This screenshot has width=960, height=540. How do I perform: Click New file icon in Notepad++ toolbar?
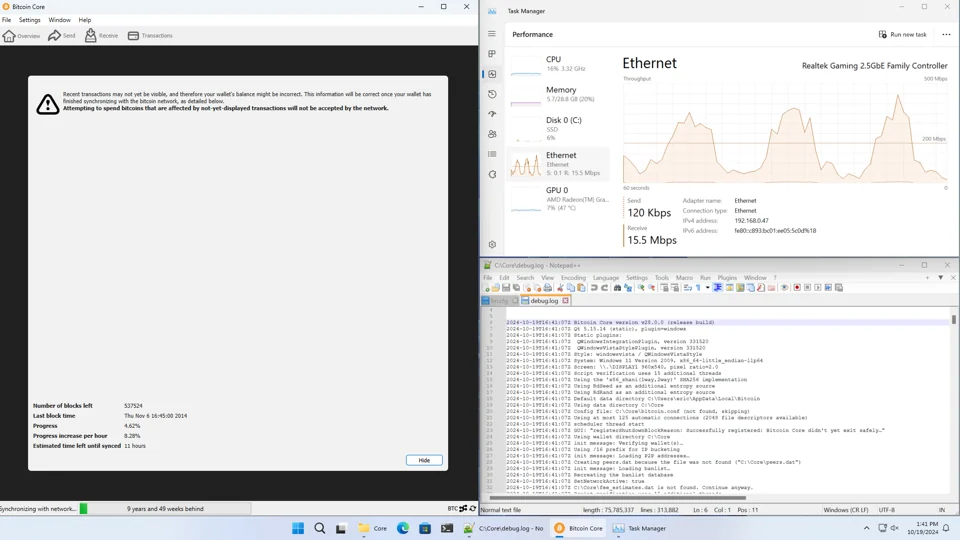tap(486, 288)
